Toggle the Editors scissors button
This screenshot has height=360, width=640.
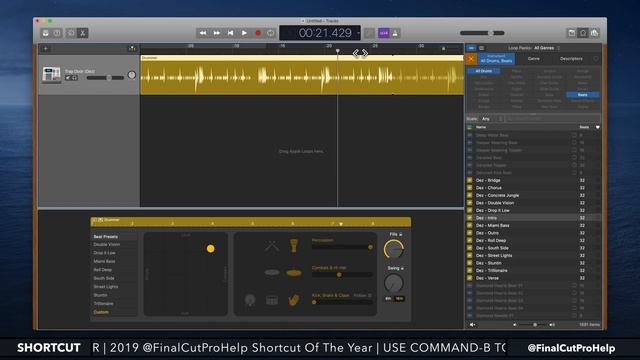tap(82, 33)
